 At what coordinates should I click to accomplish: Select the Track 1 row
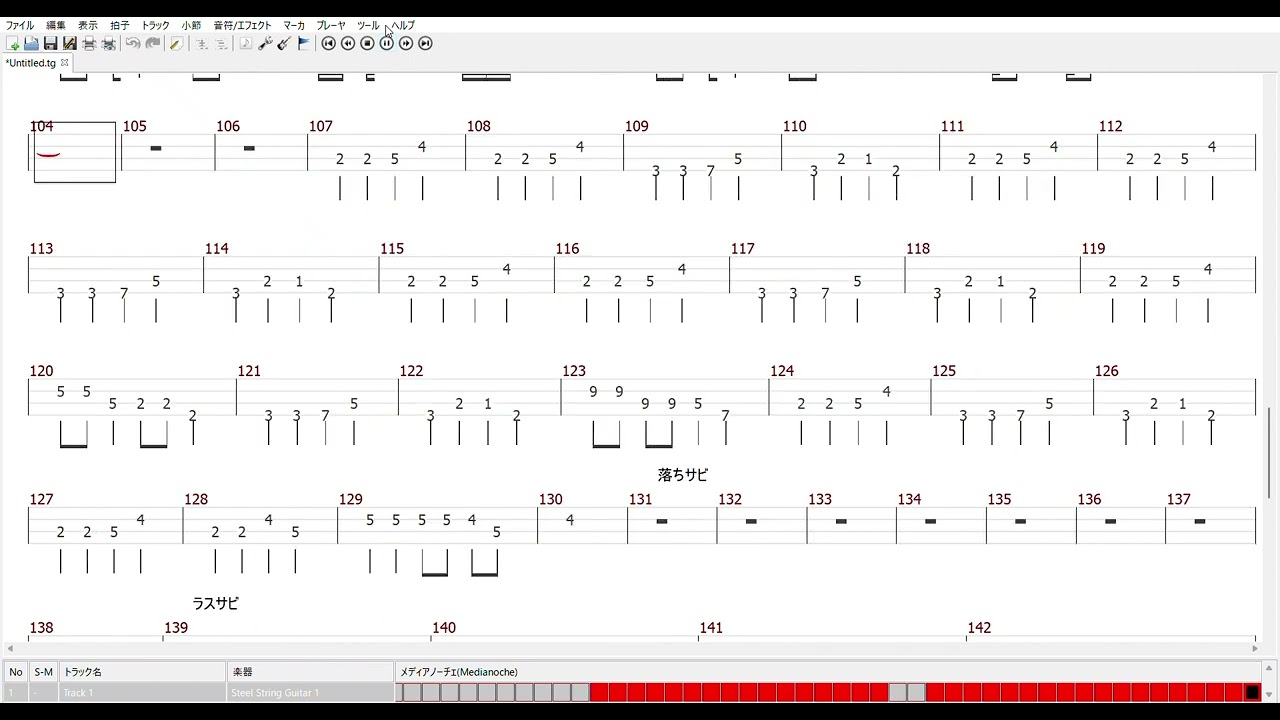point(630,692)
